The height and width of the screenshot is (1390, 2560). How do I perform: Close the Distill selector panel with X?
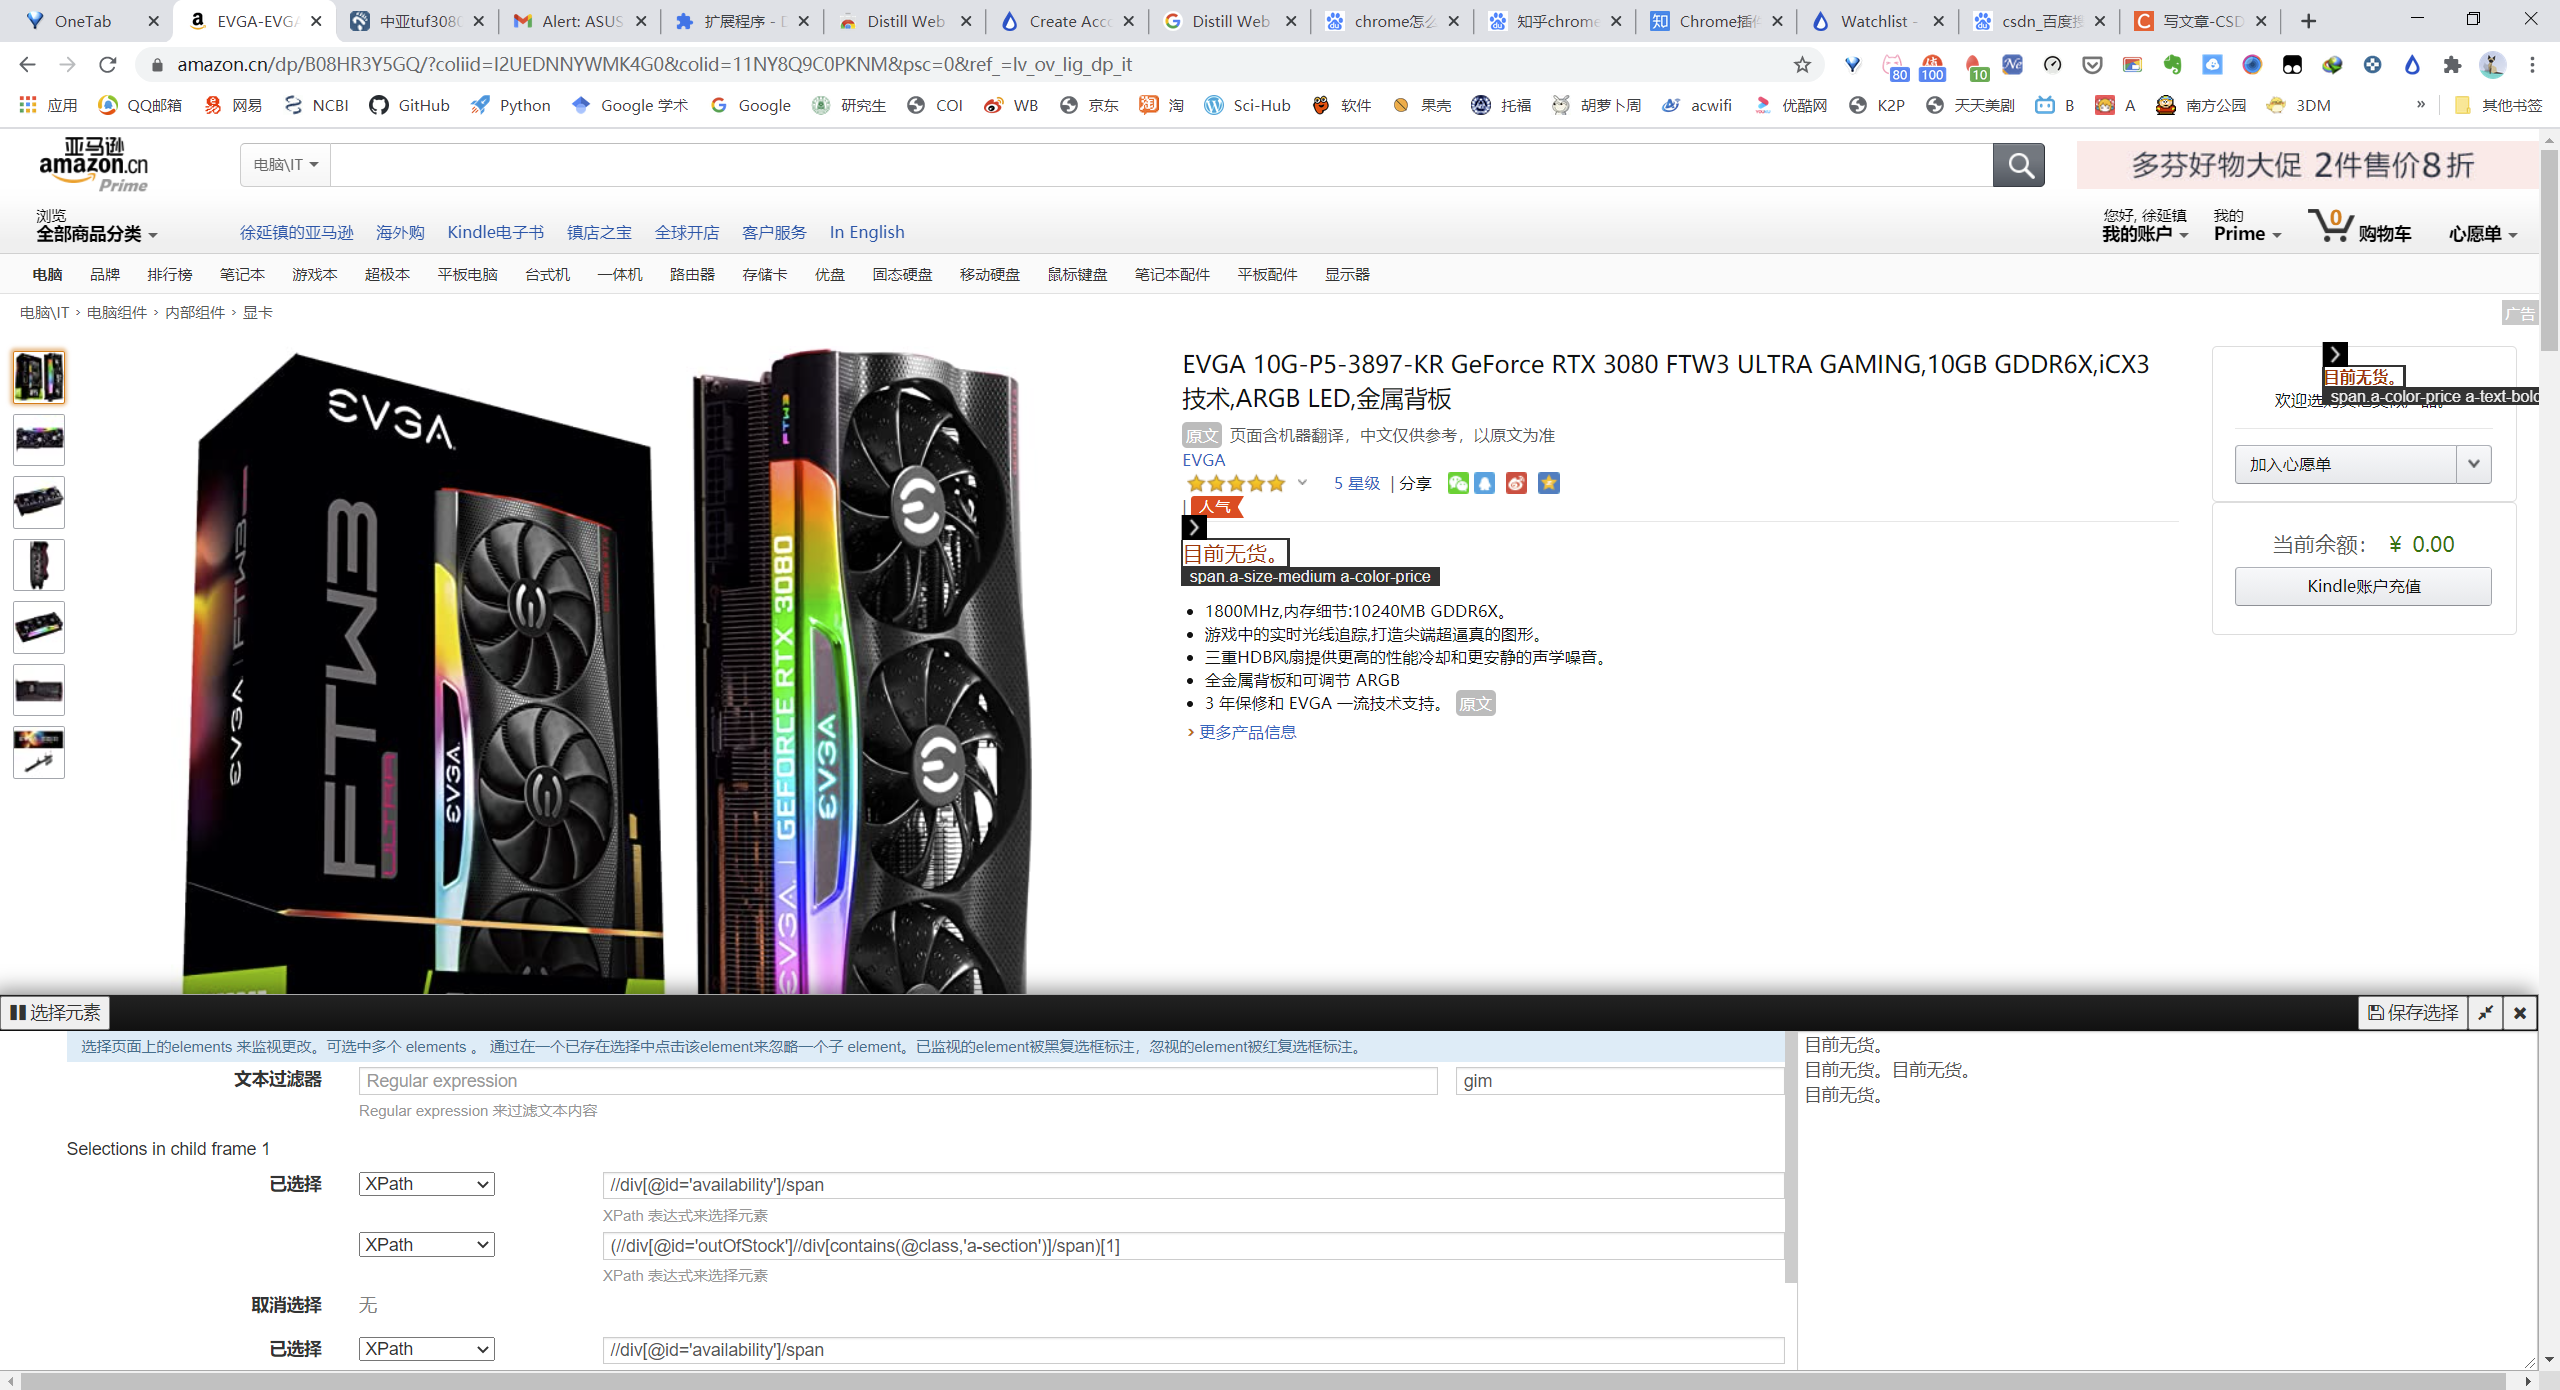(2520, 1013)
